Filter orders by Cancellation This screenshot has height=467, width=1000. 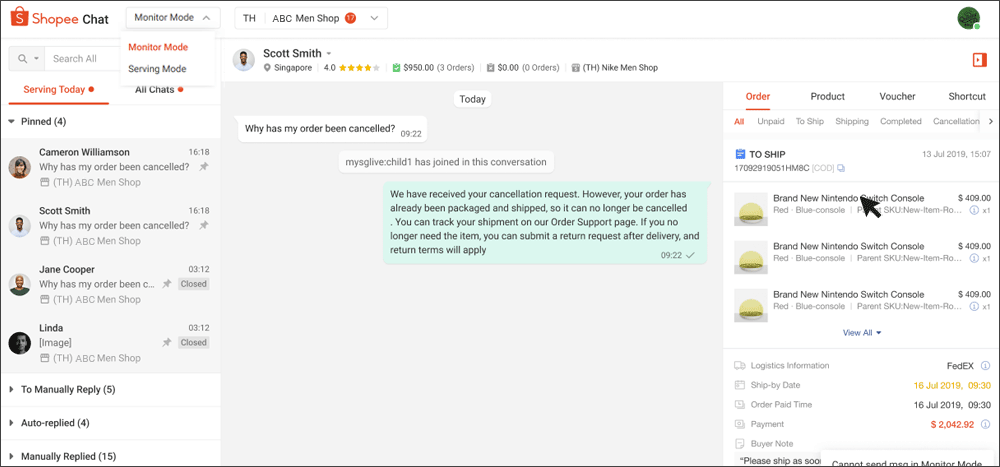pyautogui.click(x=956, y=121)
